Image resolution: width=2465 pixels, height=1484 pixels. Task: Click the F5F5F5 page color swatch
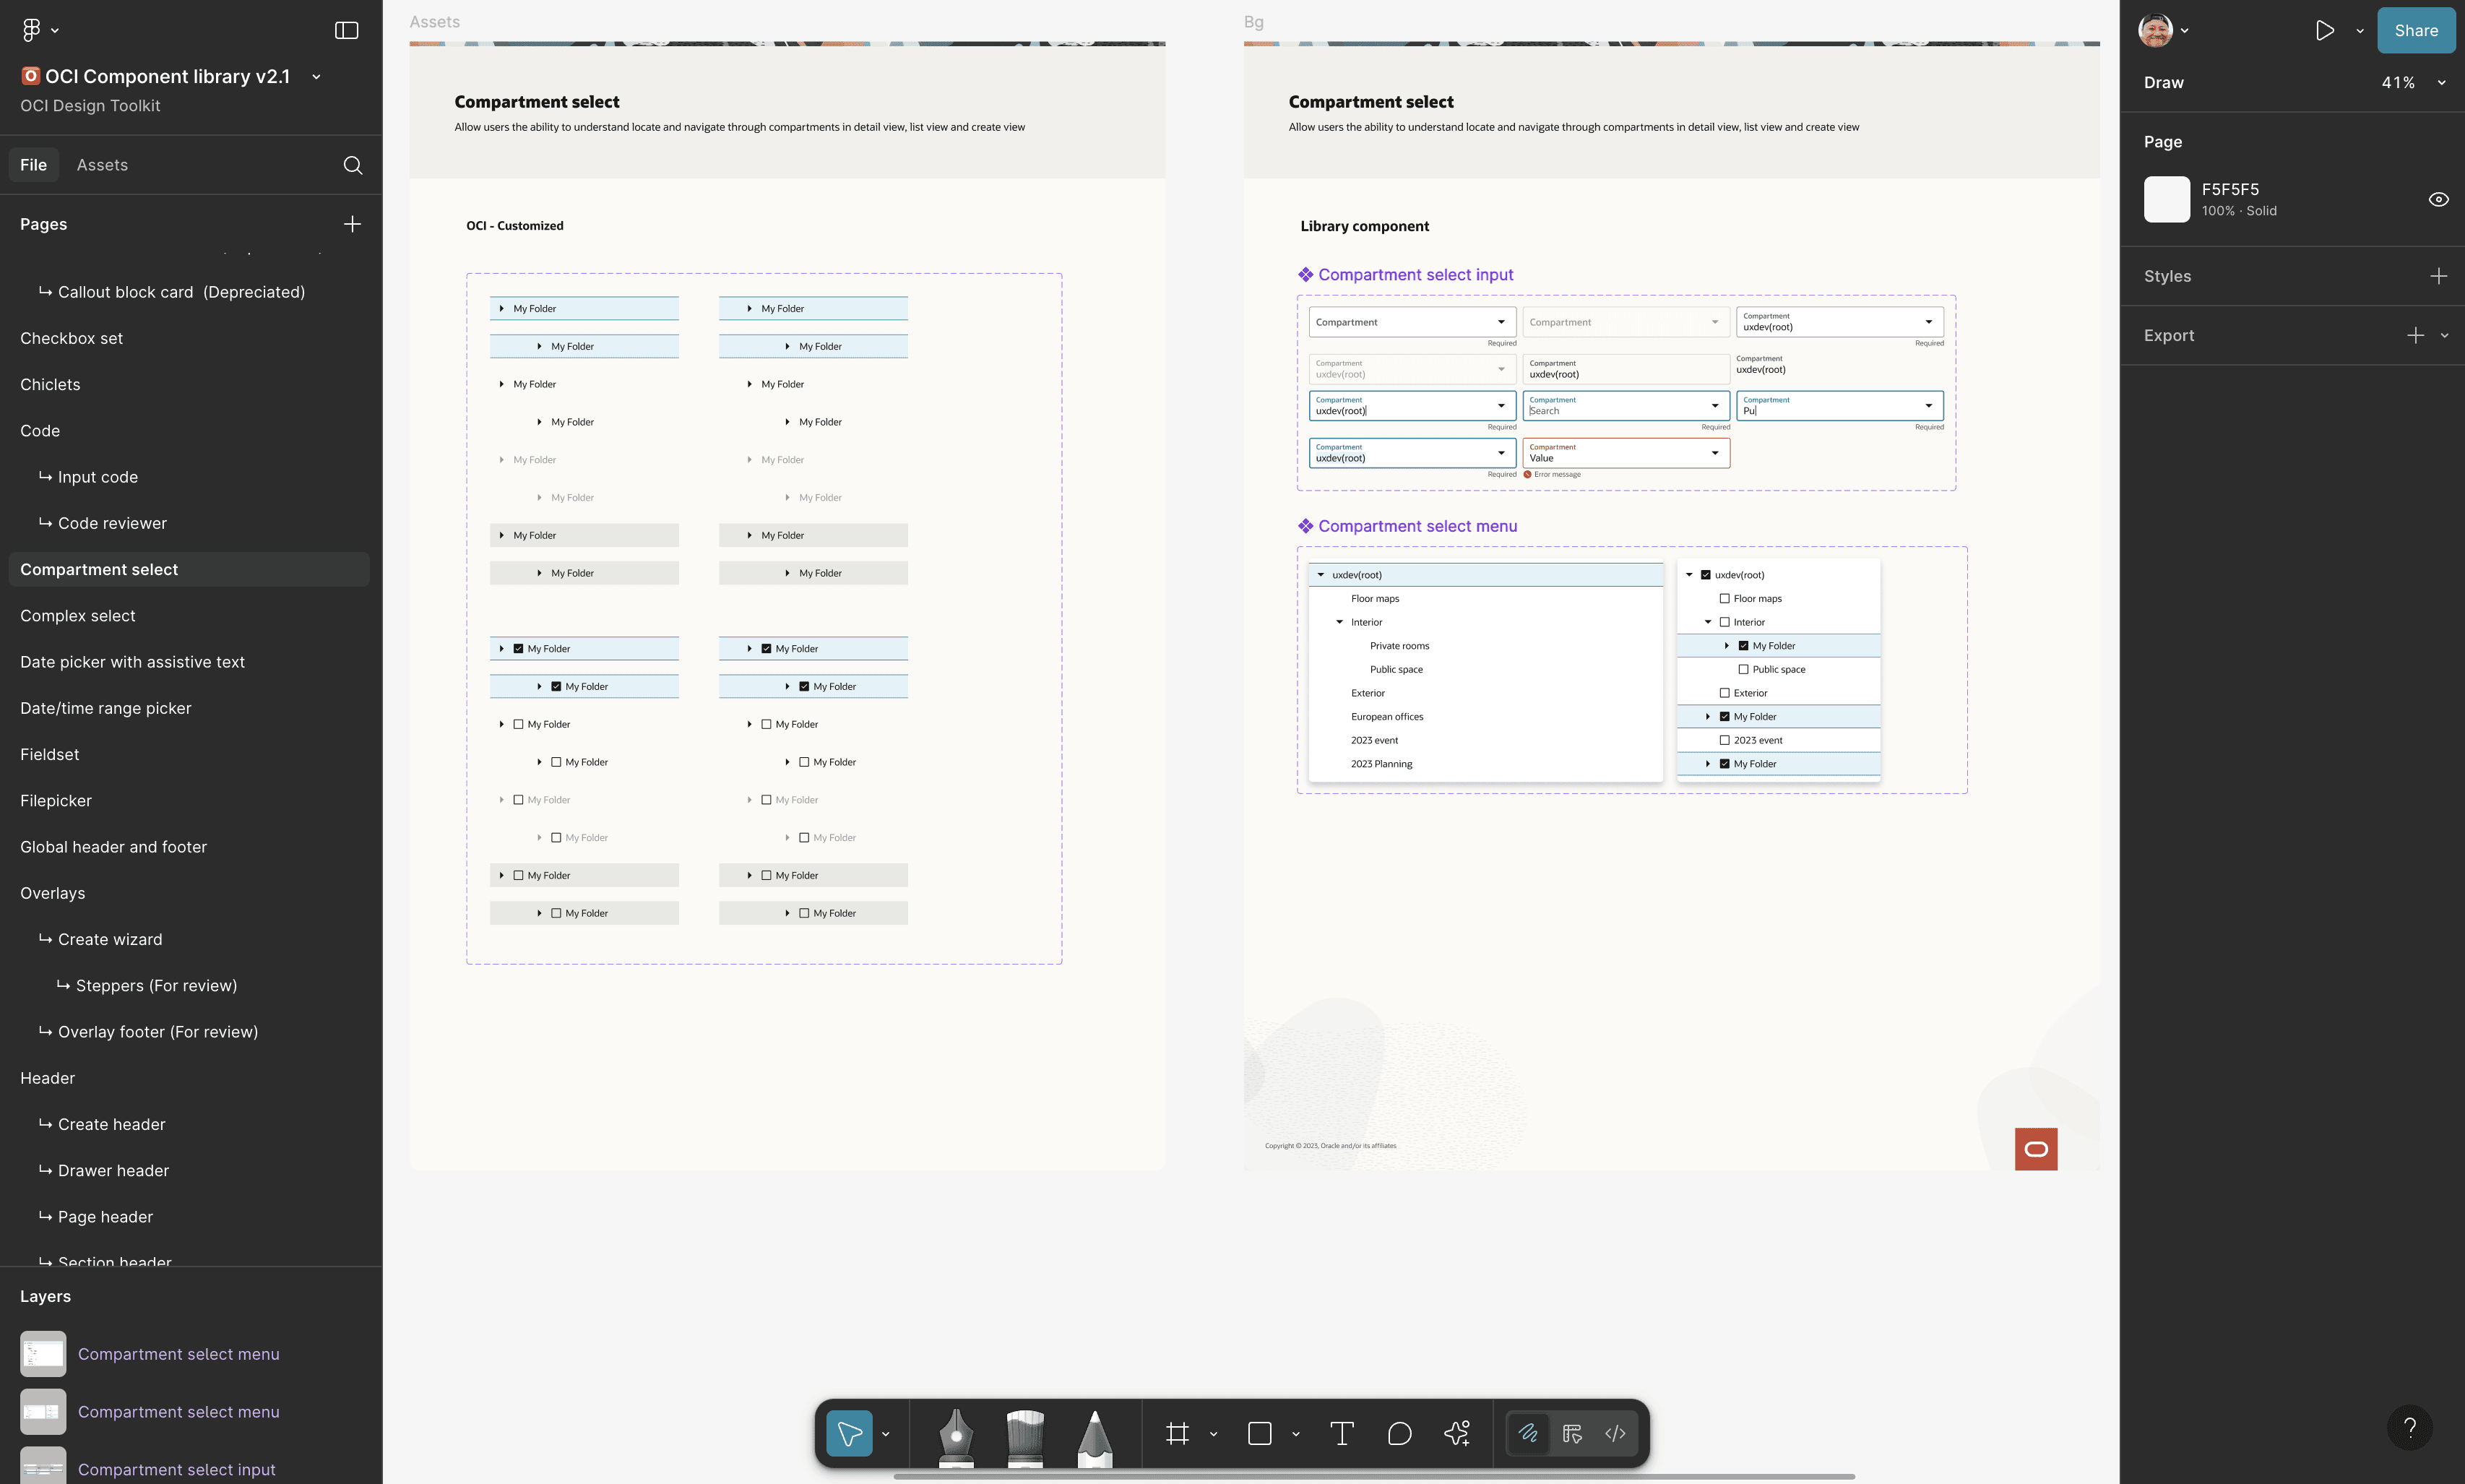pyautogui.click(x=2166, y=199)
